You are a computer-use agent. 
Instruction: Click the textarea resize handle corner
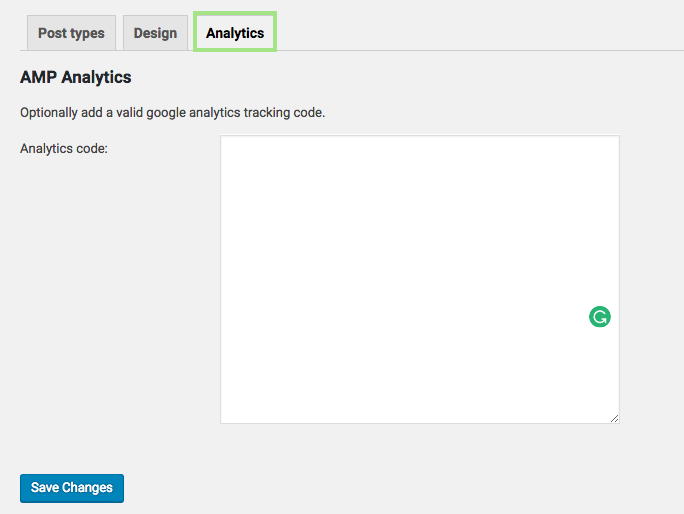[x=614, y=418]
